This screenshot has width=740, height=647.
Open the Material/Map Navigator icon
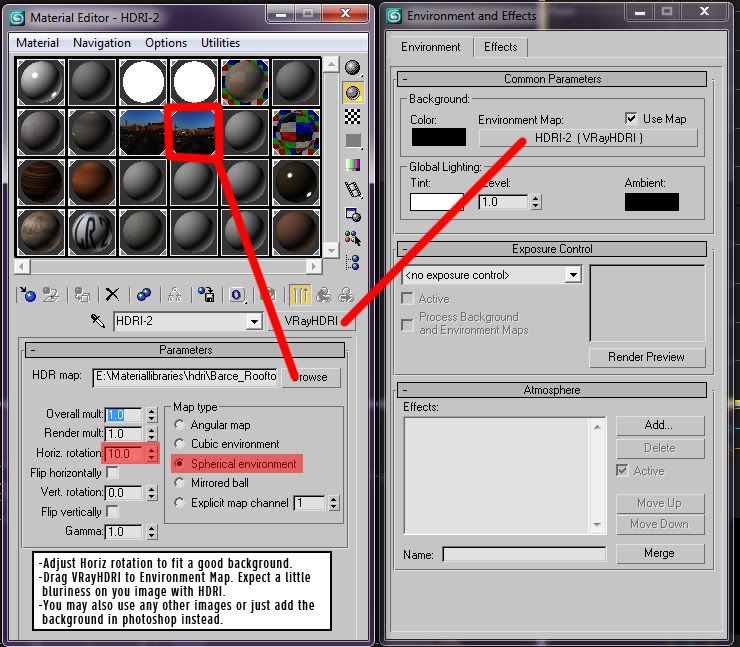click(x=353, y=262)
